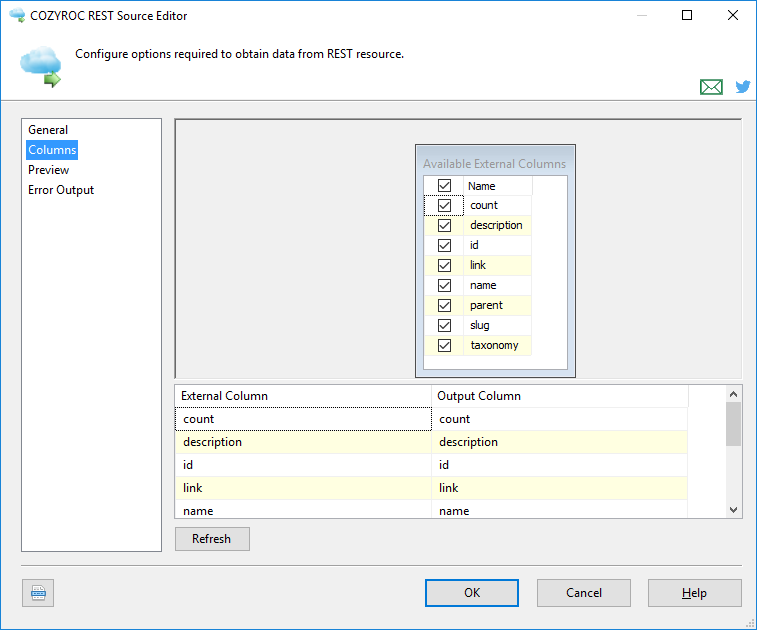Select the id External Column cell
The image size is (757, 630).
pos(303,465)
